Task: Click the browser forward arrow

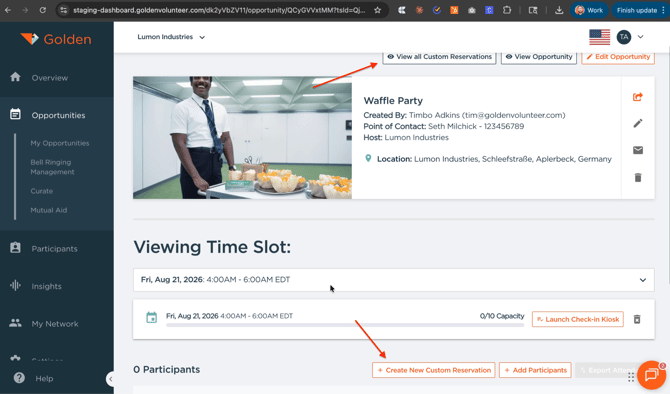Action: pyautogui.click(x=25, y=10)
